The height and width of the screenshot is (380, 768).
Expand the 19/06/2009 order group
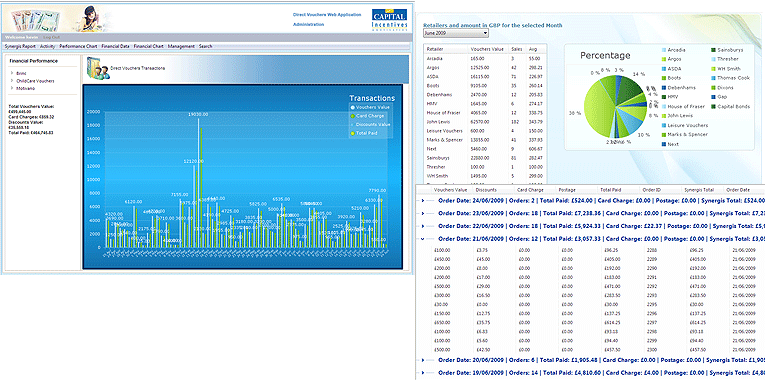pyautogui.click(x=423, y=373)
